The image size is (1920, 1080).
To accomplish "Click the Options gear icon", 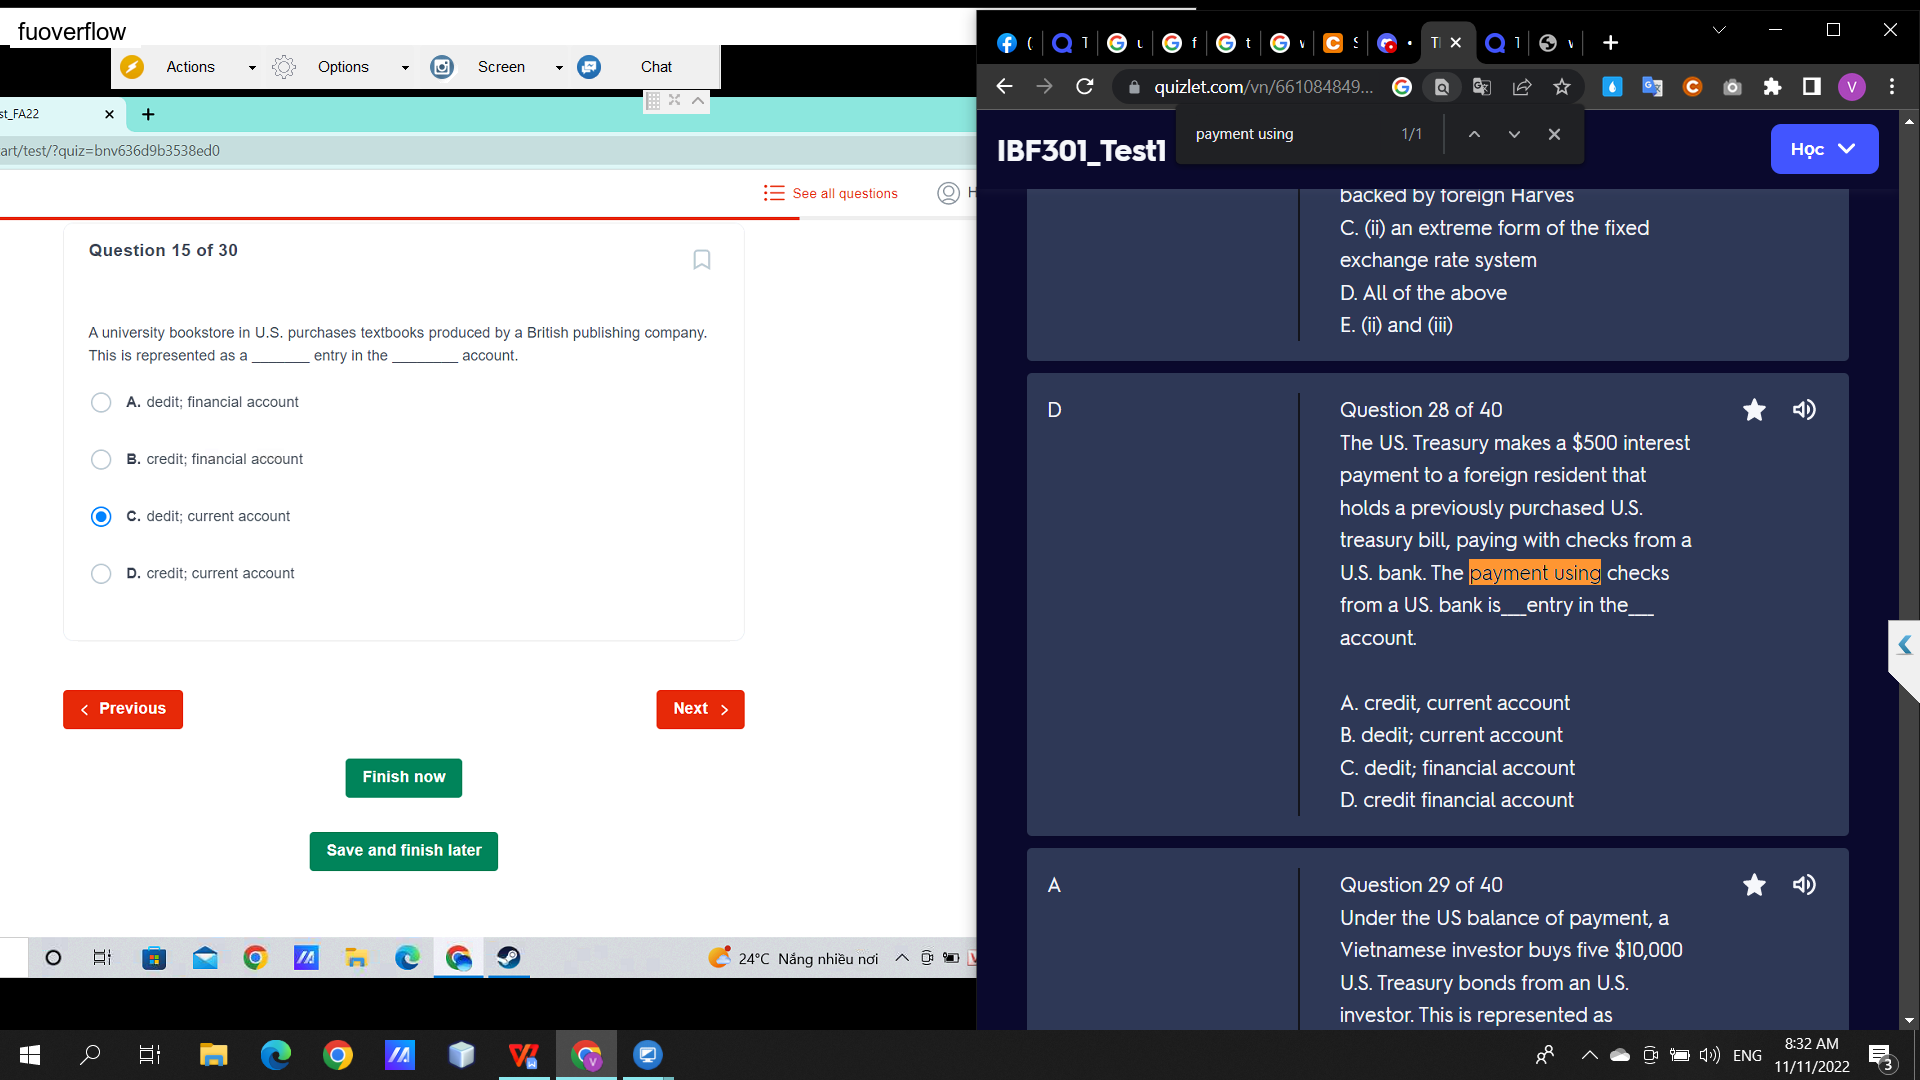I will click(284, 67).
